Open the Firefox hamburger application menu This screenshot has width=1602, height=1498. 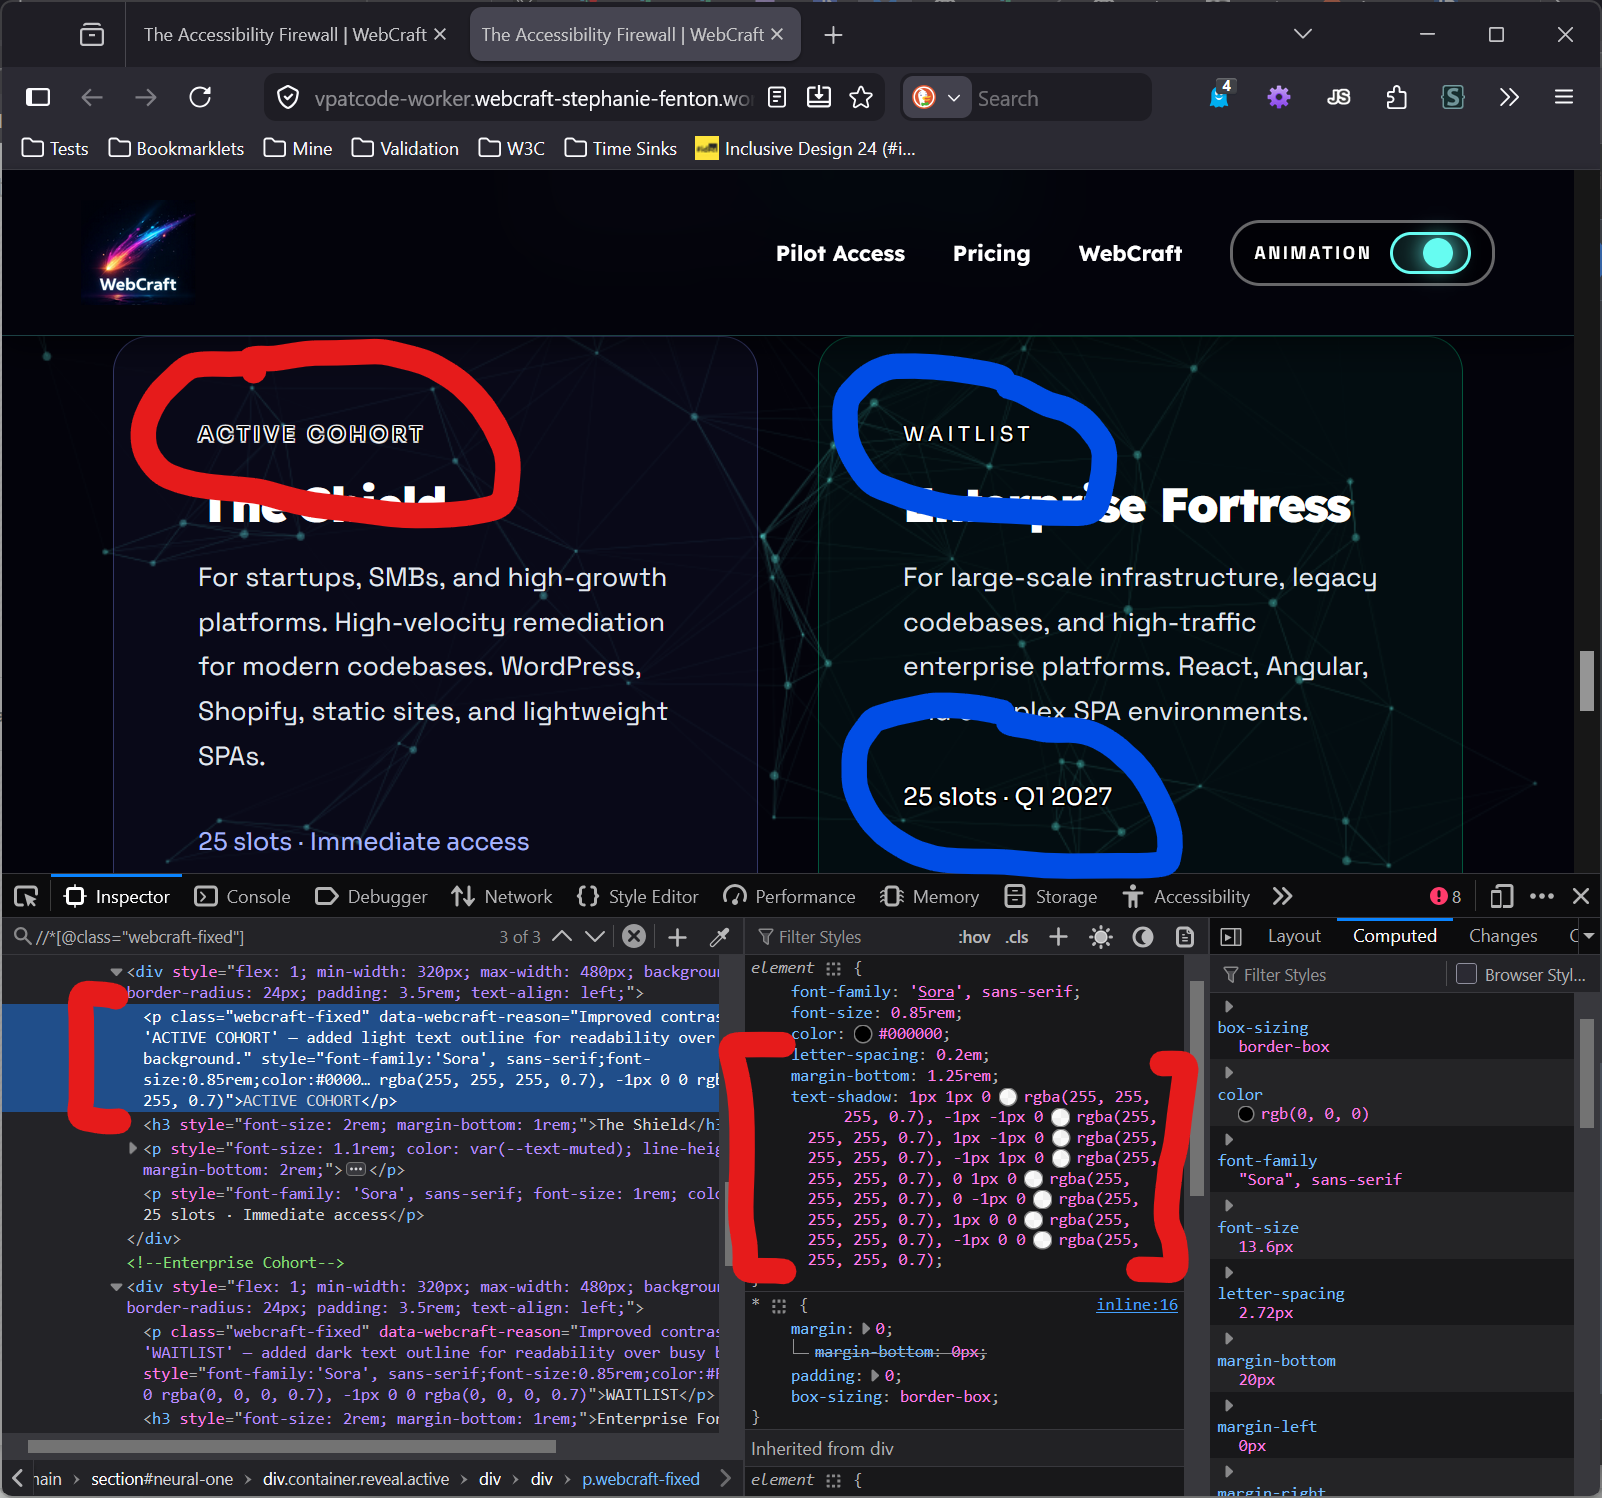[x=1564, y=97]
